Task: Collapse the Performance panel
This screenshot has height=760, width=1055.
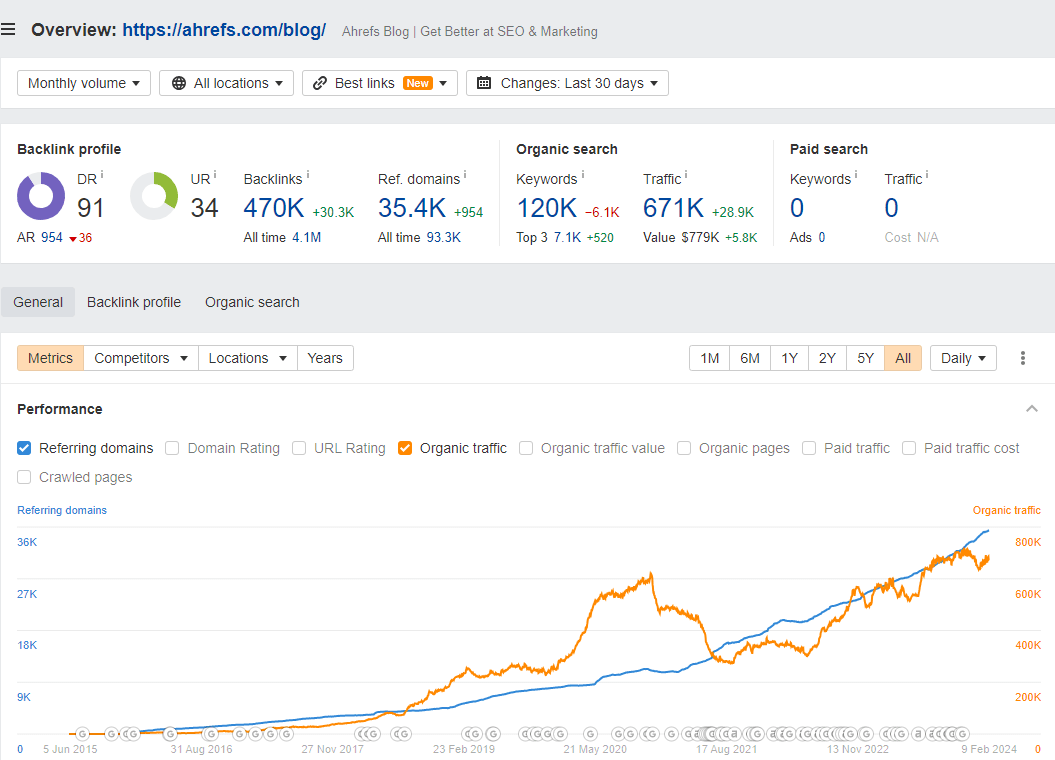Action: [1032, 408]
